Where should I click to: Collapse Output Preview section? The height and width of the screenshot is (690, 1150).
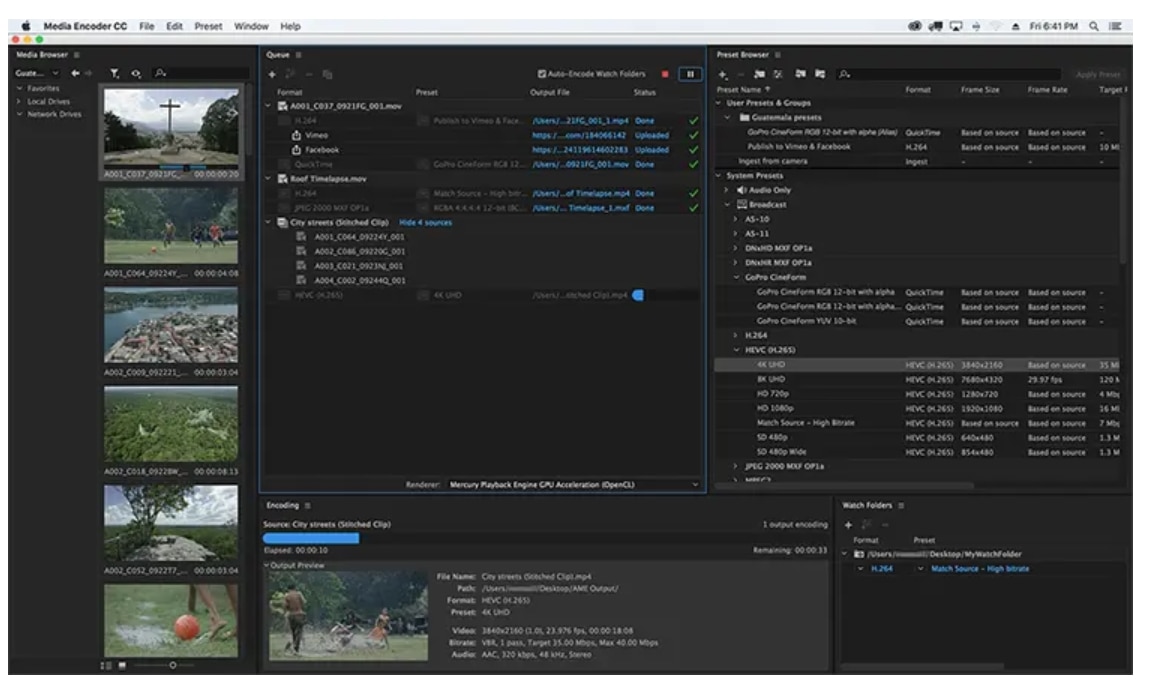[x=267, y=566]
